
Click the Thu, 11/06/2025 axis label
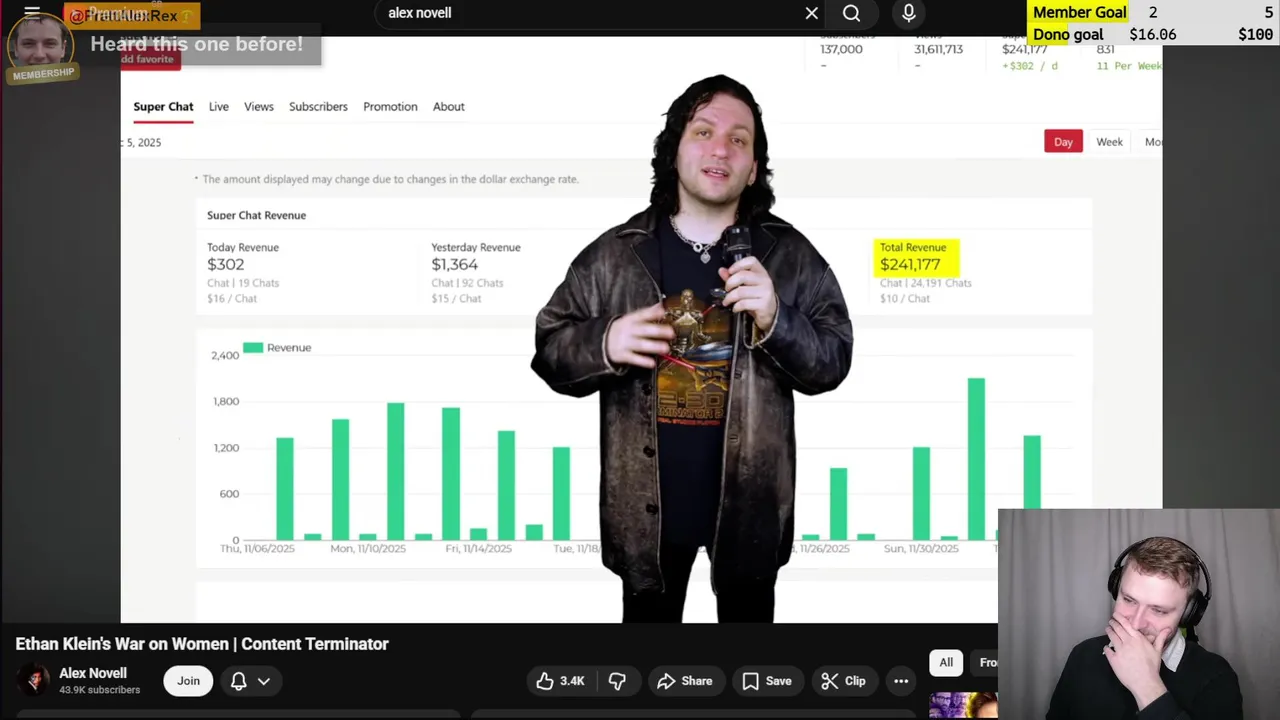[x=257, y=549]
